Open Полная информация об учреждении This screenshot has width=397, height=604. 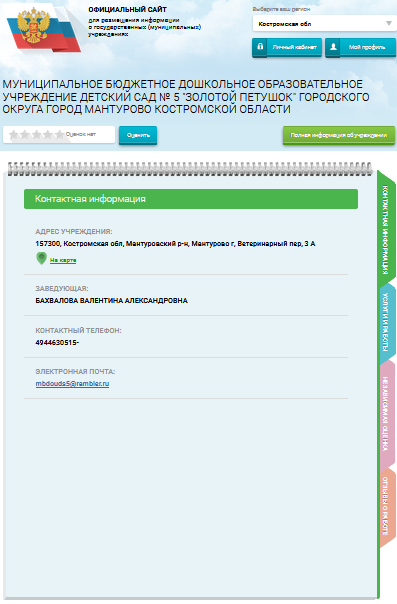[339, 135]
